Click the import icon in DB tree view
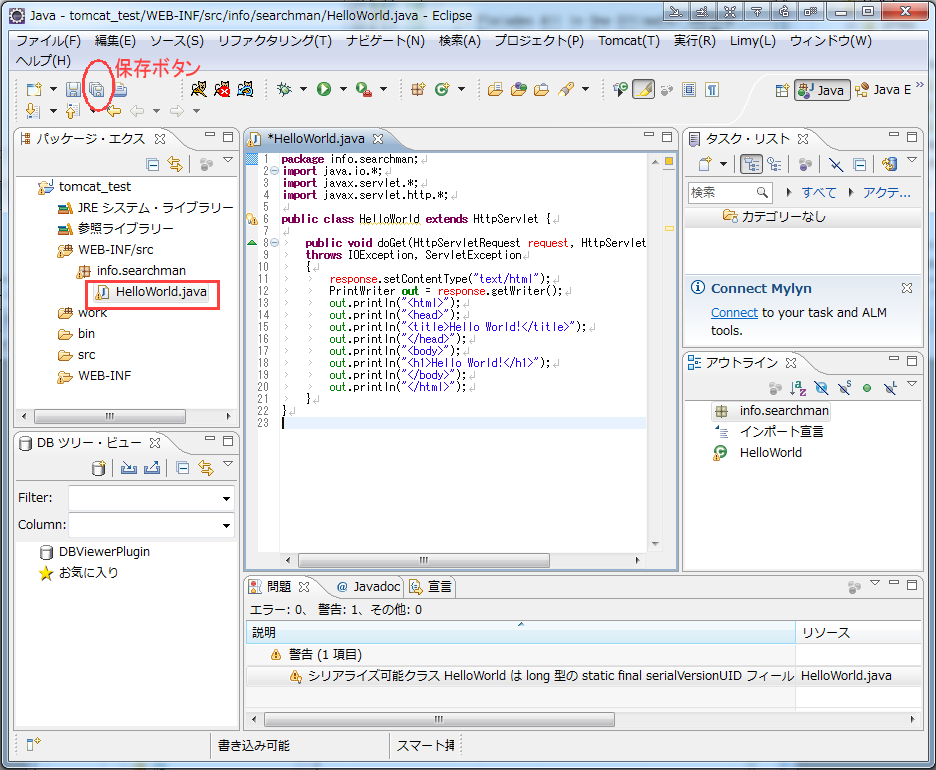Viewport: 936px width, 770px height. [128, 468]
